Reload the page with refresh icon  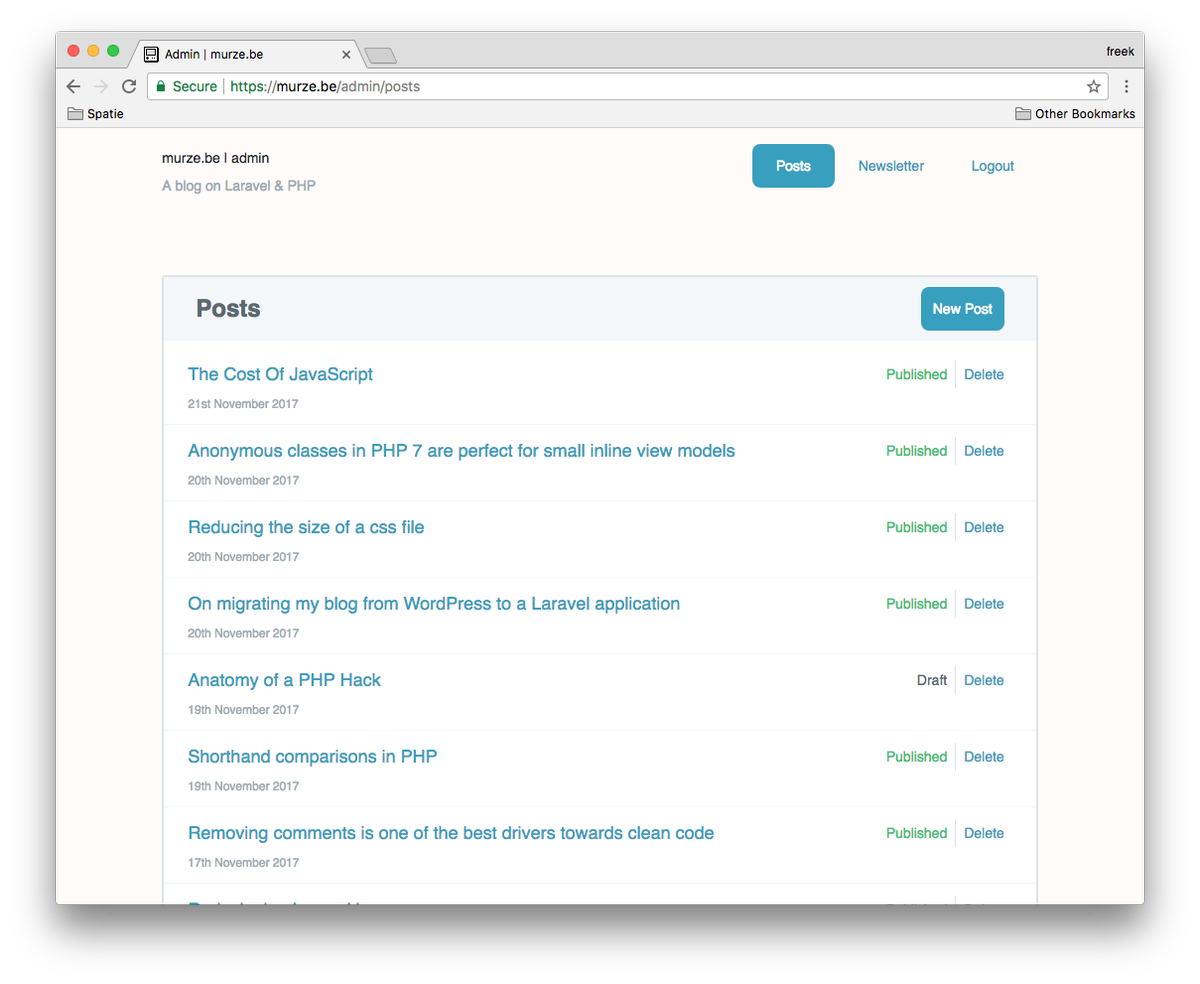click(x=129, y=87)
